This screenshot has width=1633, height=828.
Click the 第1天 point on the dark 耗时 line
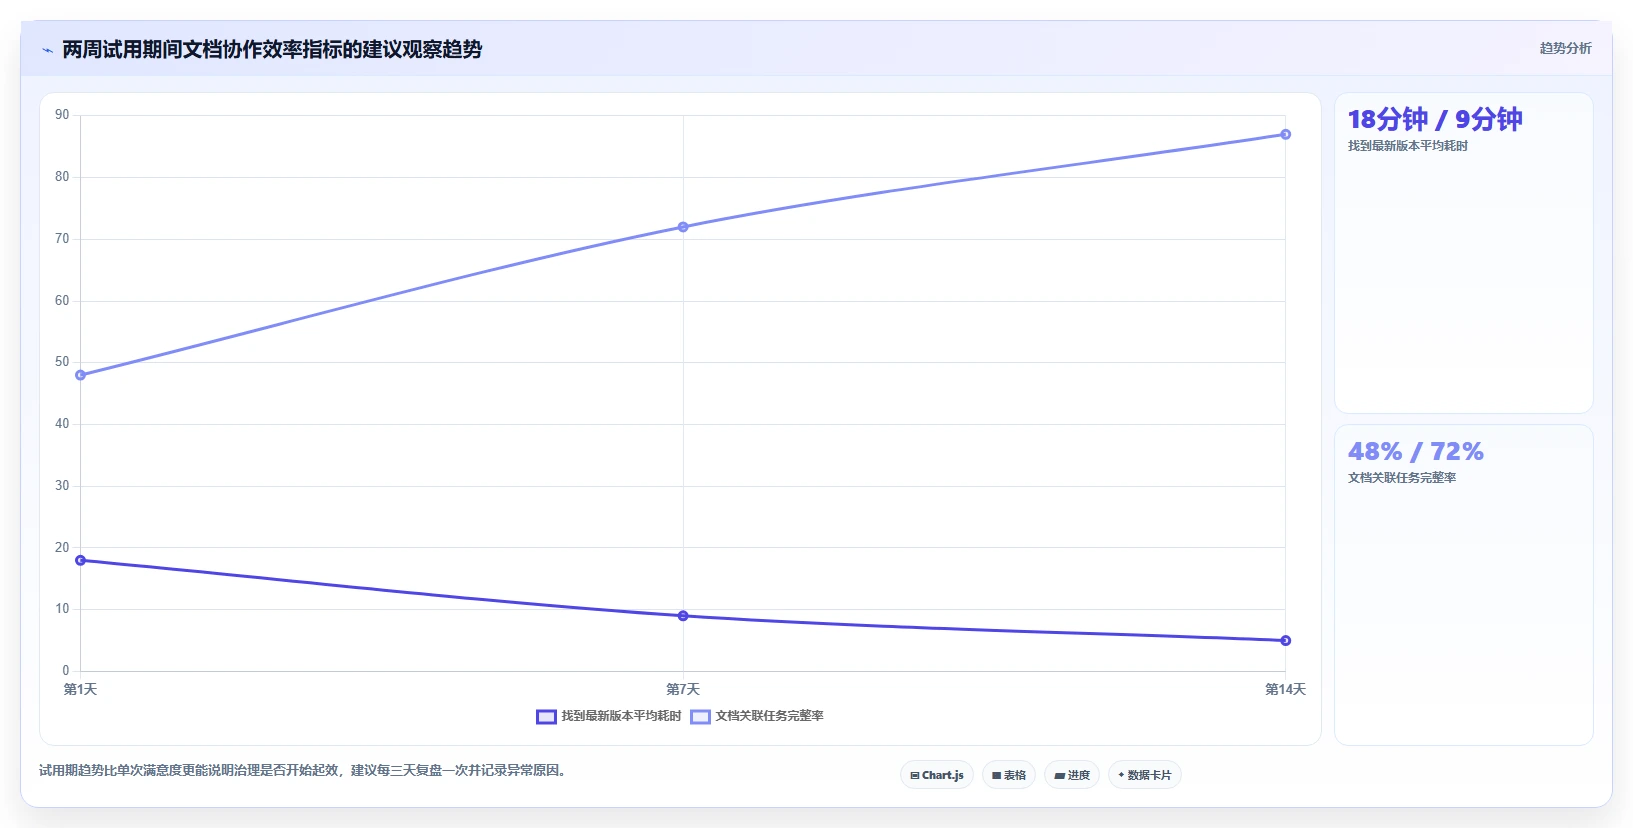click(81, 560)
